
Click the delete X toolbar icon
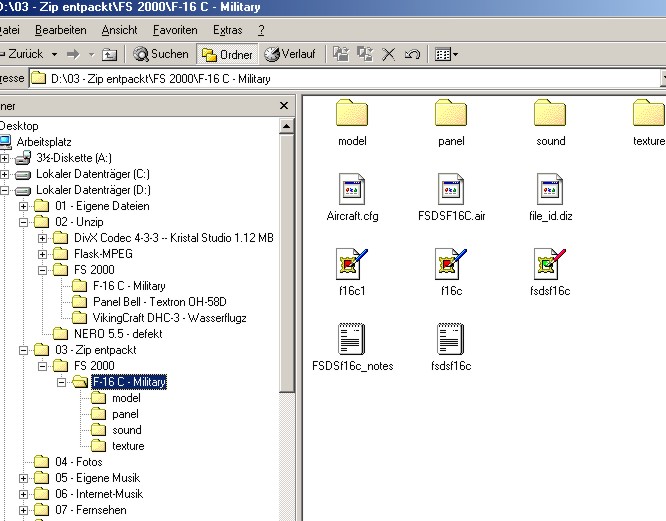tap(389, 54)
